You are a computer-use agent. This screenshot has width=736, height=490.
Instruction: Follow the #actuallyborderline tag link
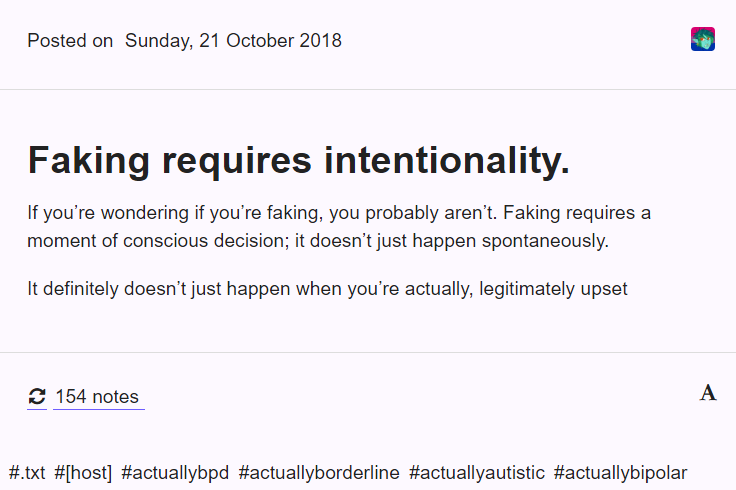coord(319,473)
